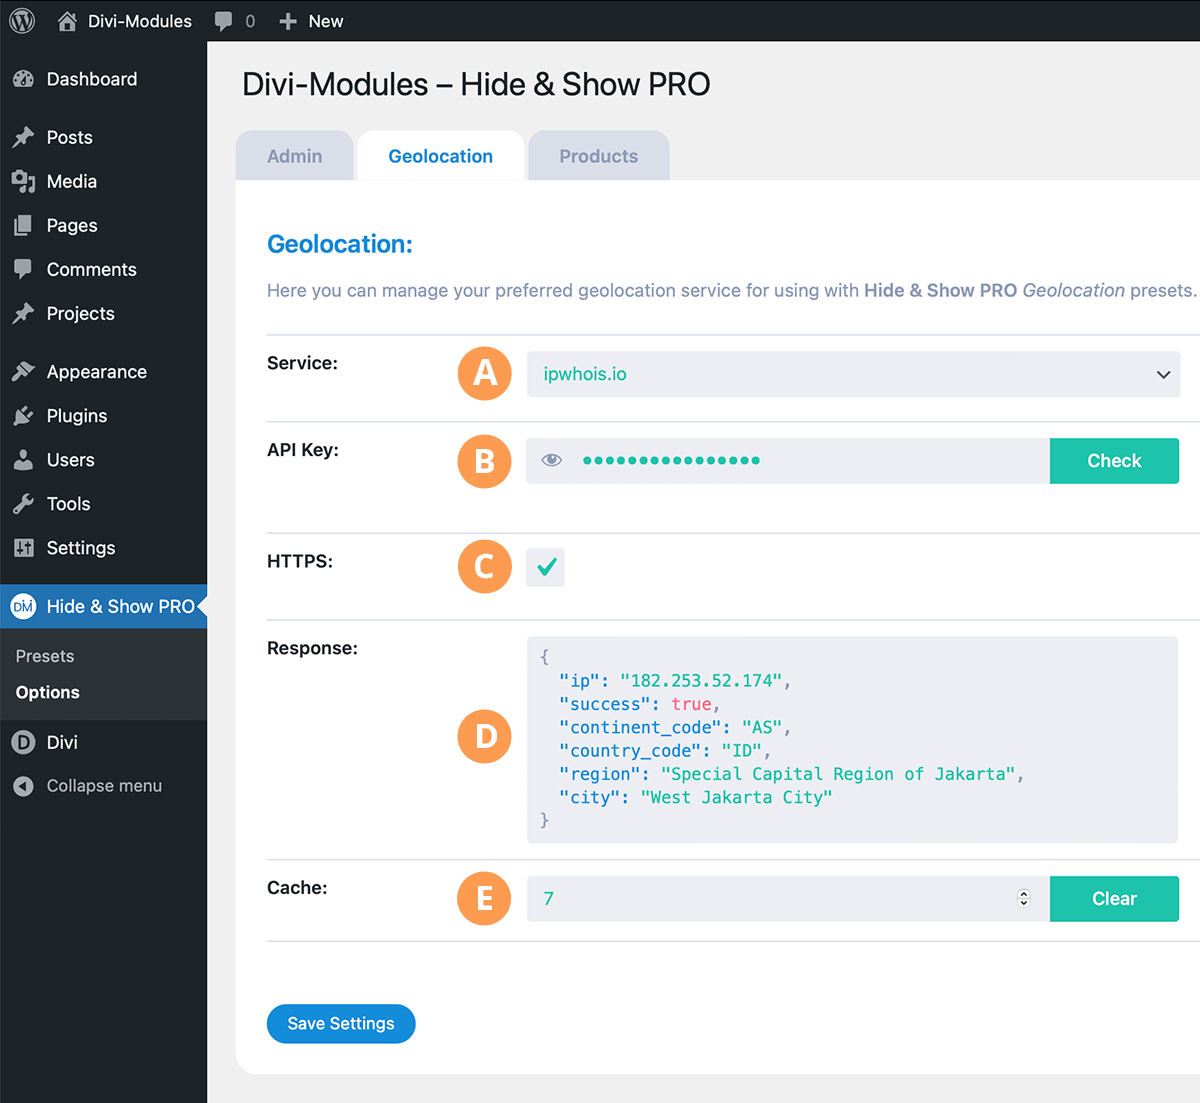Switch to the Admin tab
Image resolution: width=1200 pixels, height=1103 pixels.
[294, 156]
